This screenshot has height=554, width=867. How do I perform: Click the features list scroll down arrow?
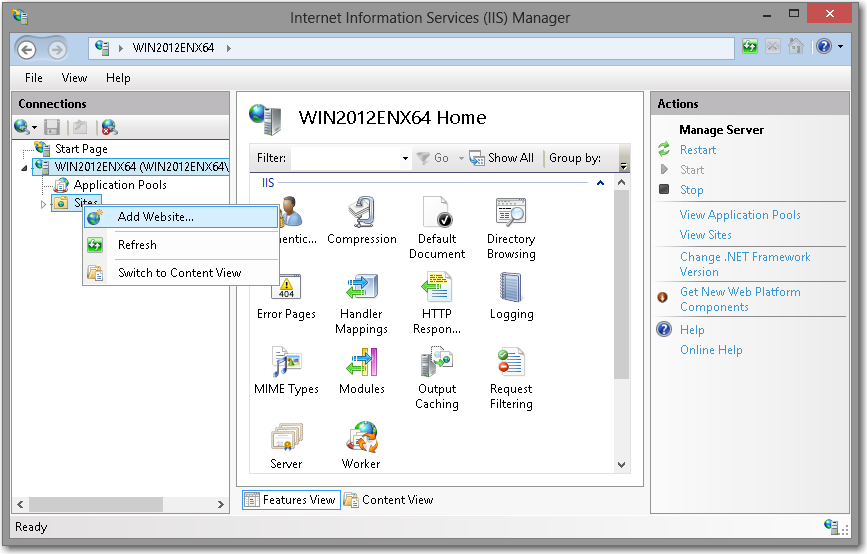click(x=621, y=465)
